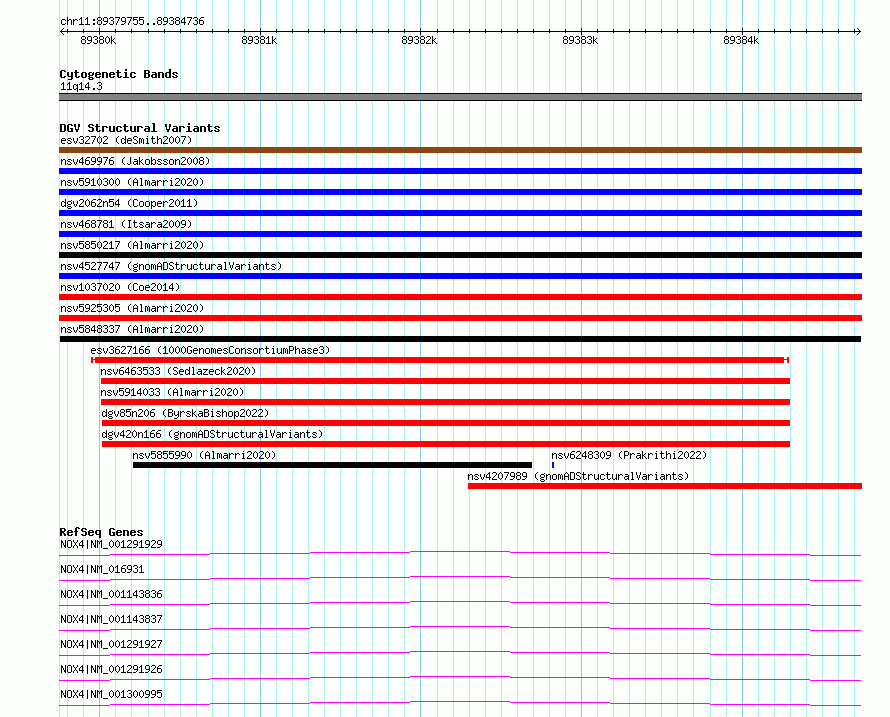Click nsv4527747 (gnomADStructuralVariants) label
This screenshot has width=890, height=717.
(x=171, y=266)
